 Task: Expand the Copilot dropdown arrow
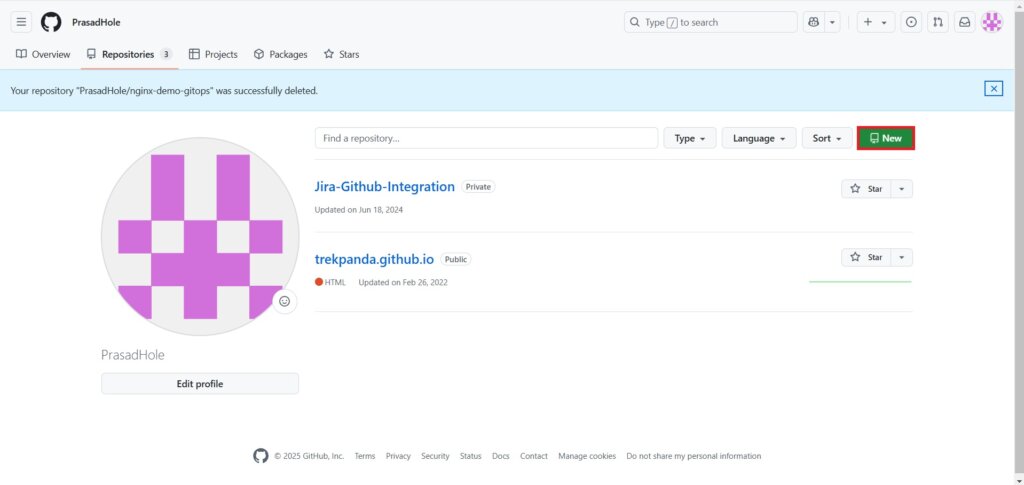(832, 22)
